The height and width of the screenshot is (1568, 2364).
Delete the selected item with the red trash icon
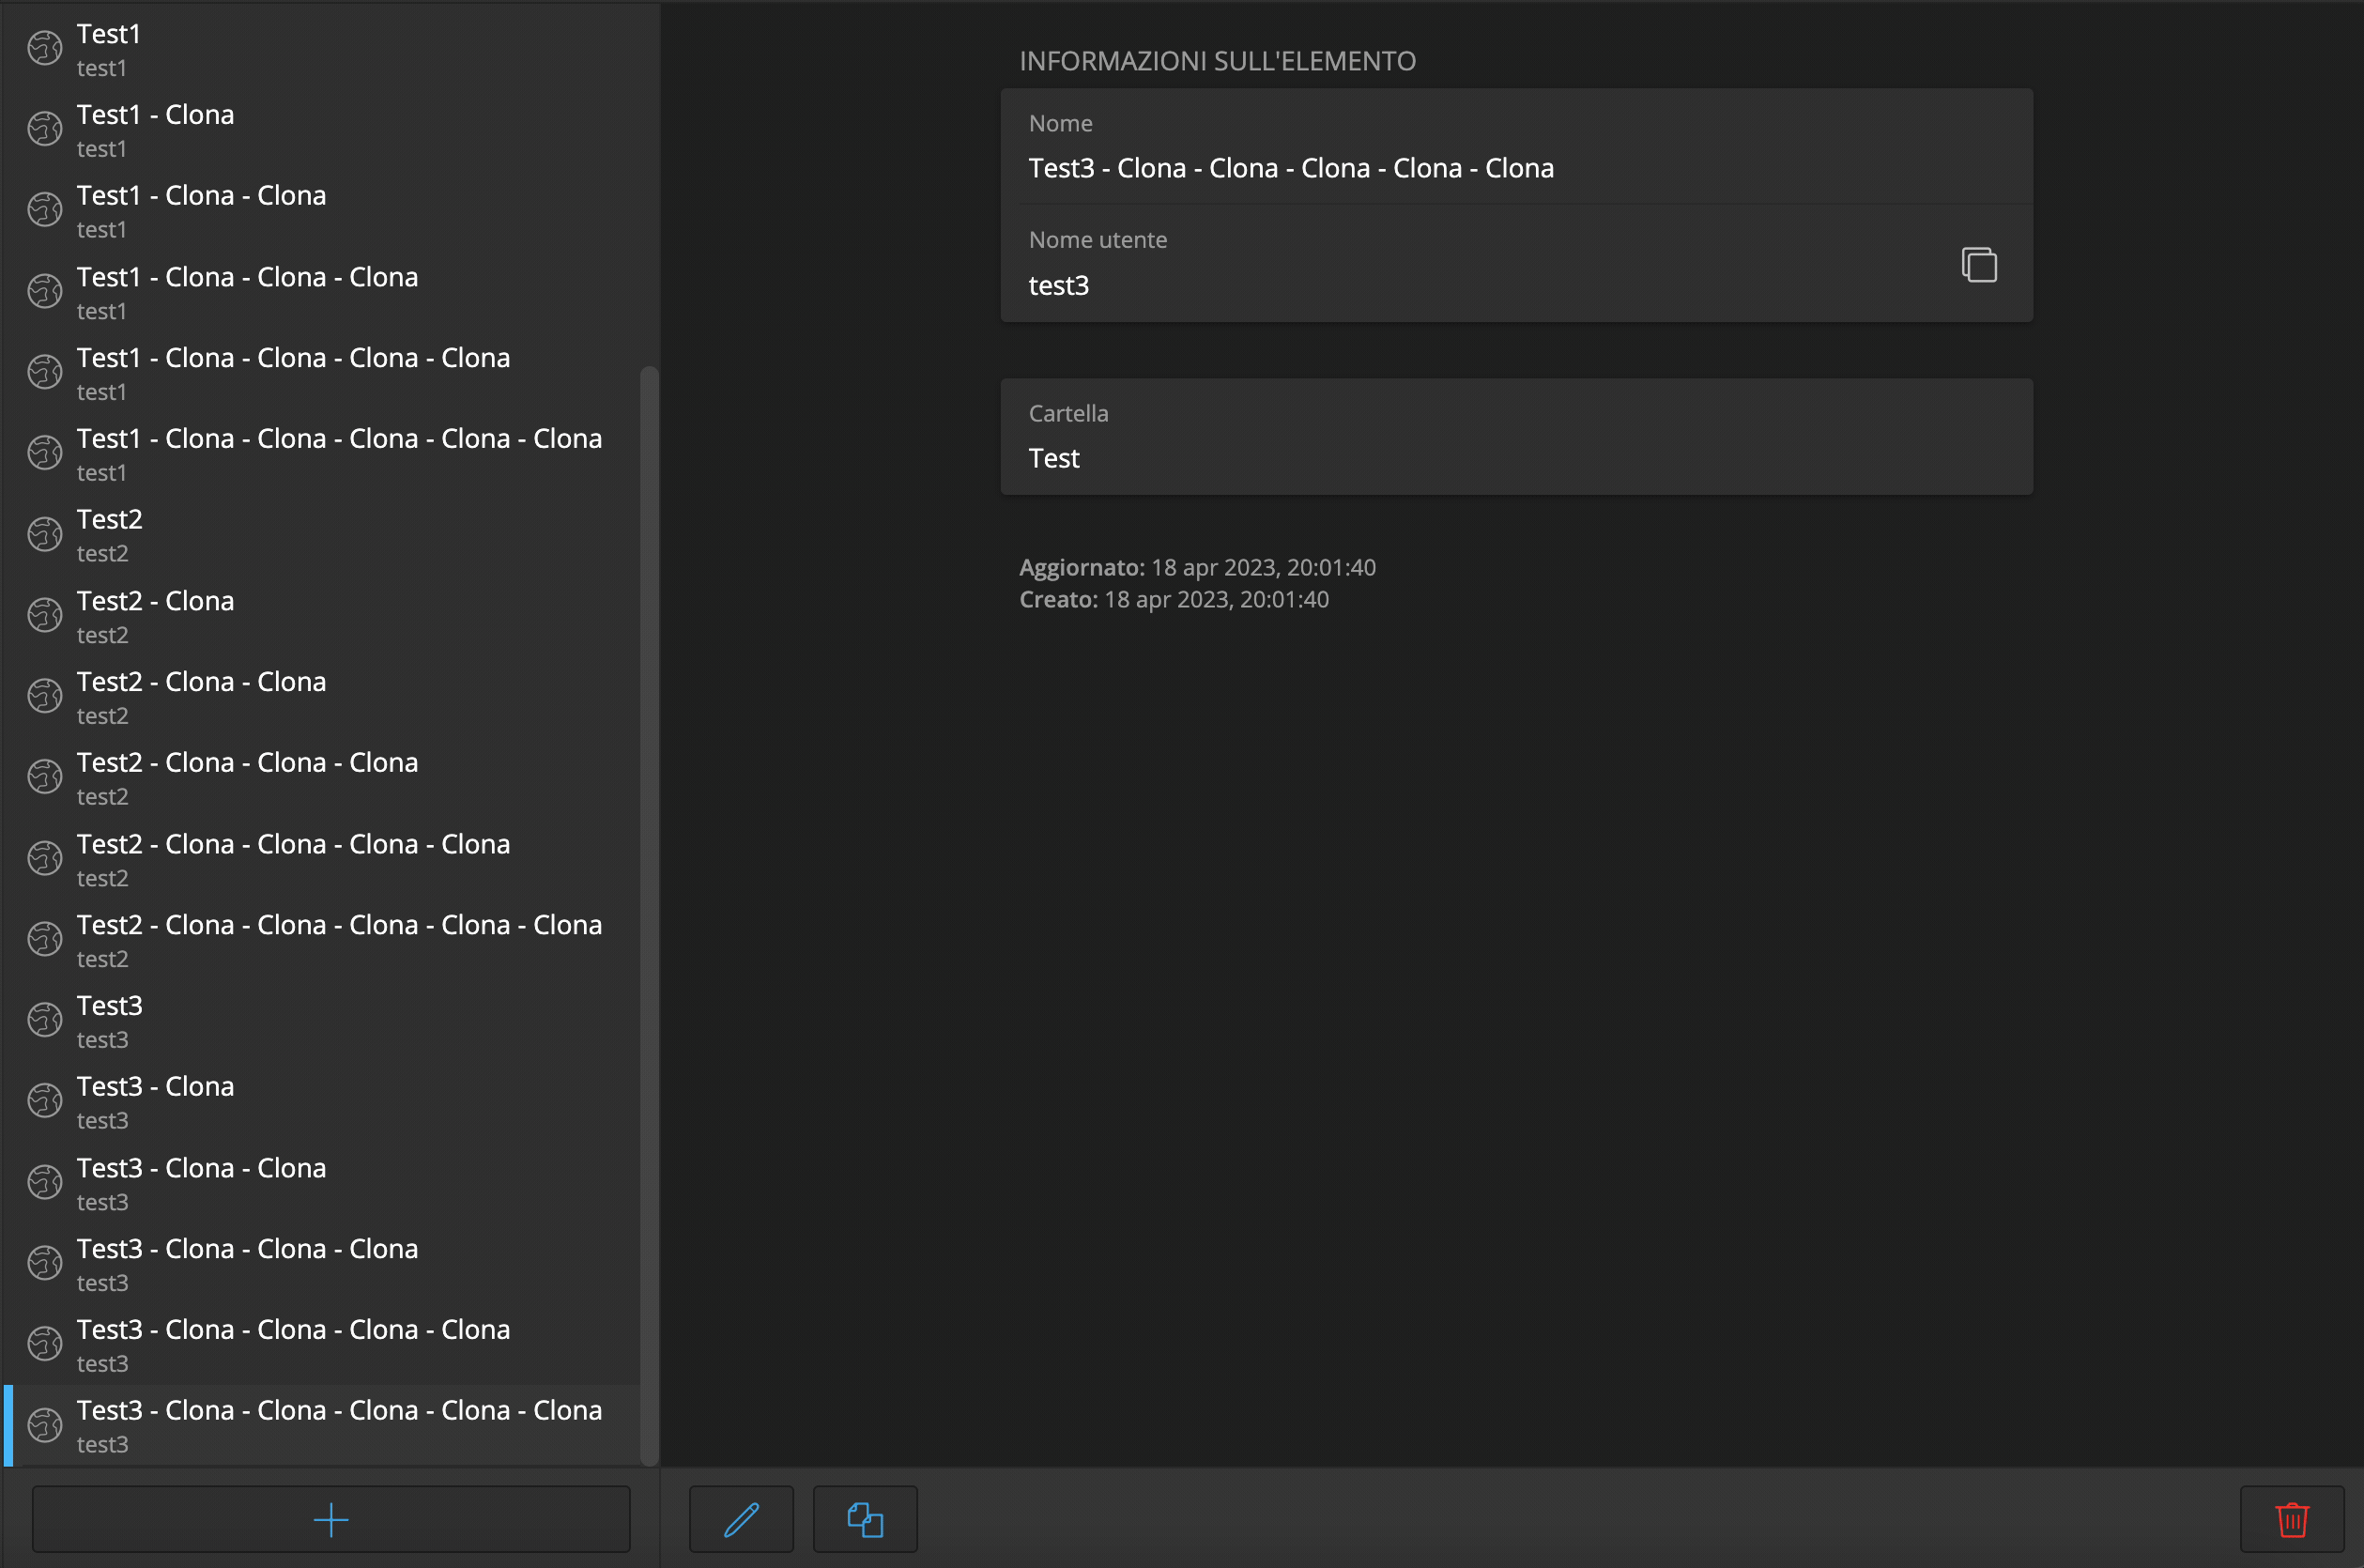(x=2291, y=1519)
